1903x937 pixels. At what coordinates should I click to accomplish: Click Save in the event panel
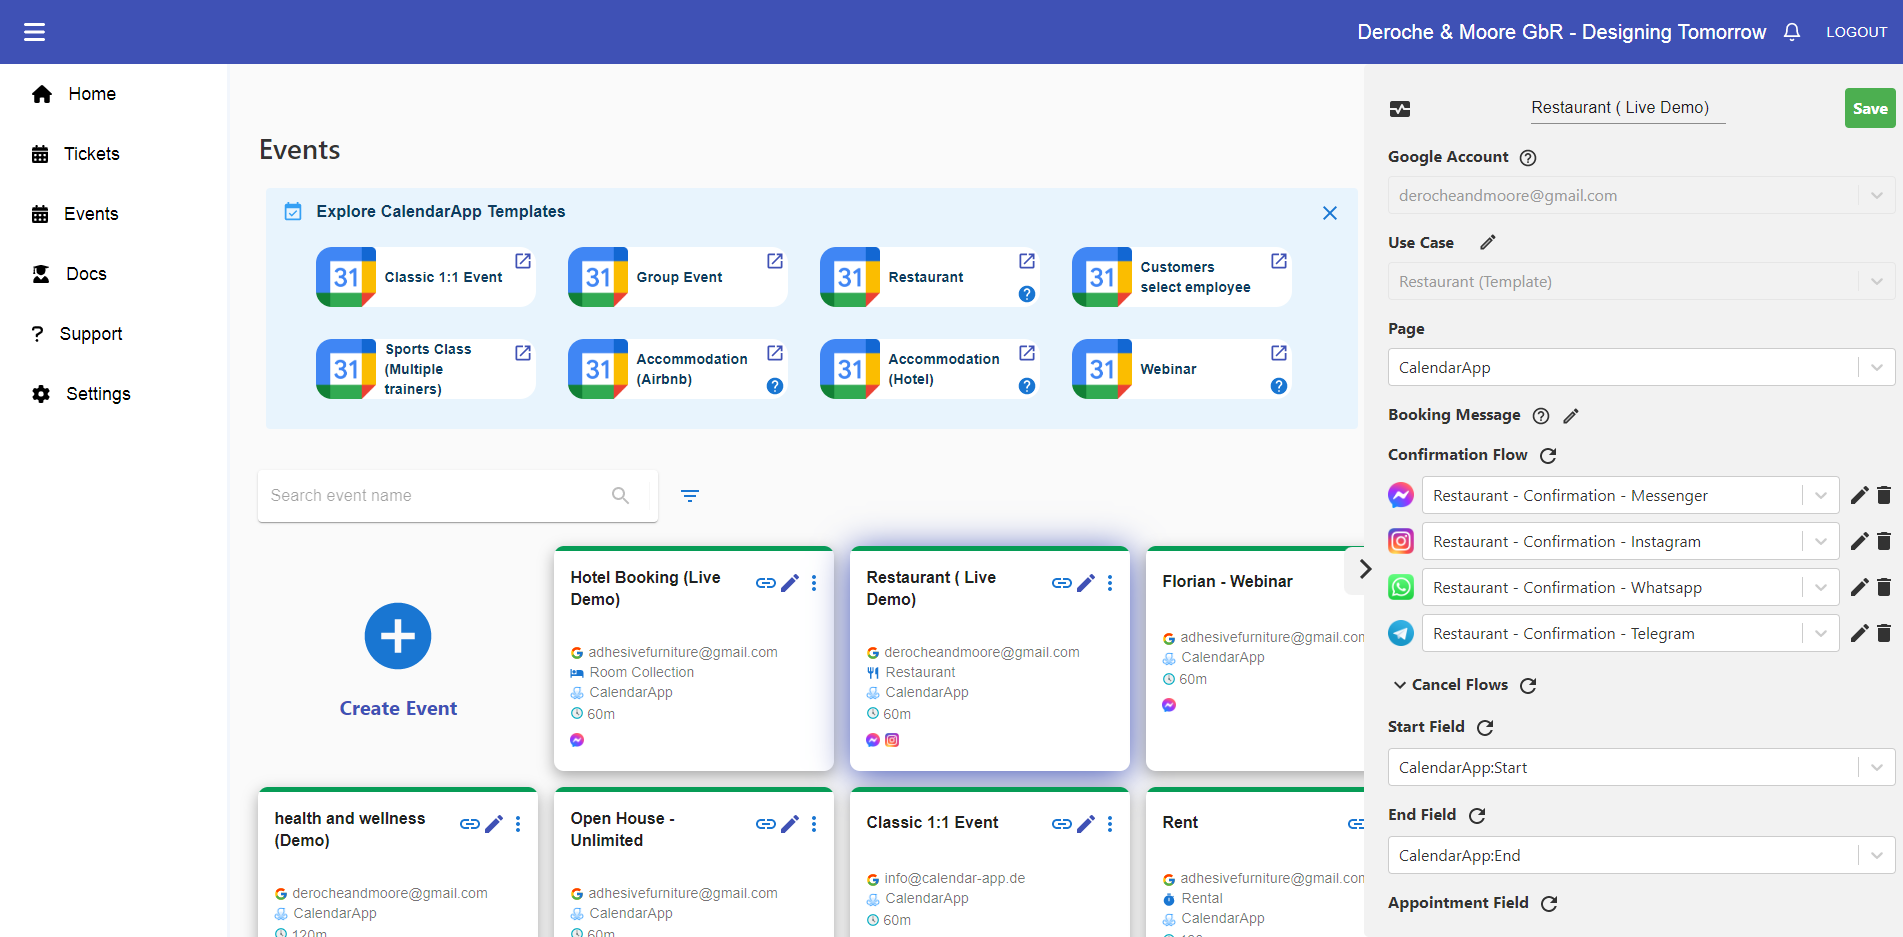[1870, 108]
